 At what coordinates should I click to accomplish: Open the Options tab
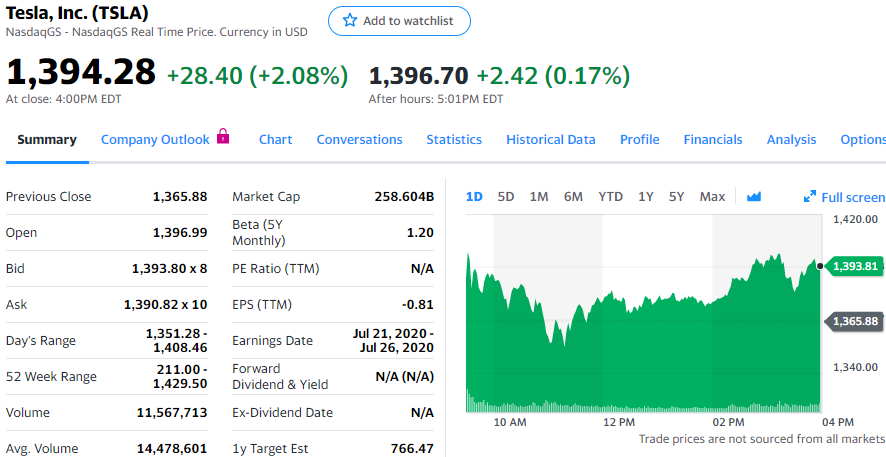(x=862, y=140)
